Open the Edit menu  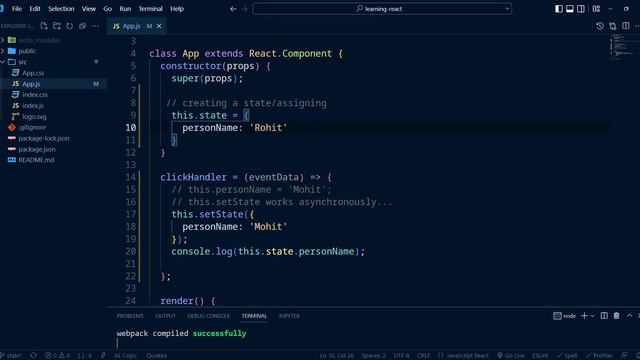(x=35, y=9)
